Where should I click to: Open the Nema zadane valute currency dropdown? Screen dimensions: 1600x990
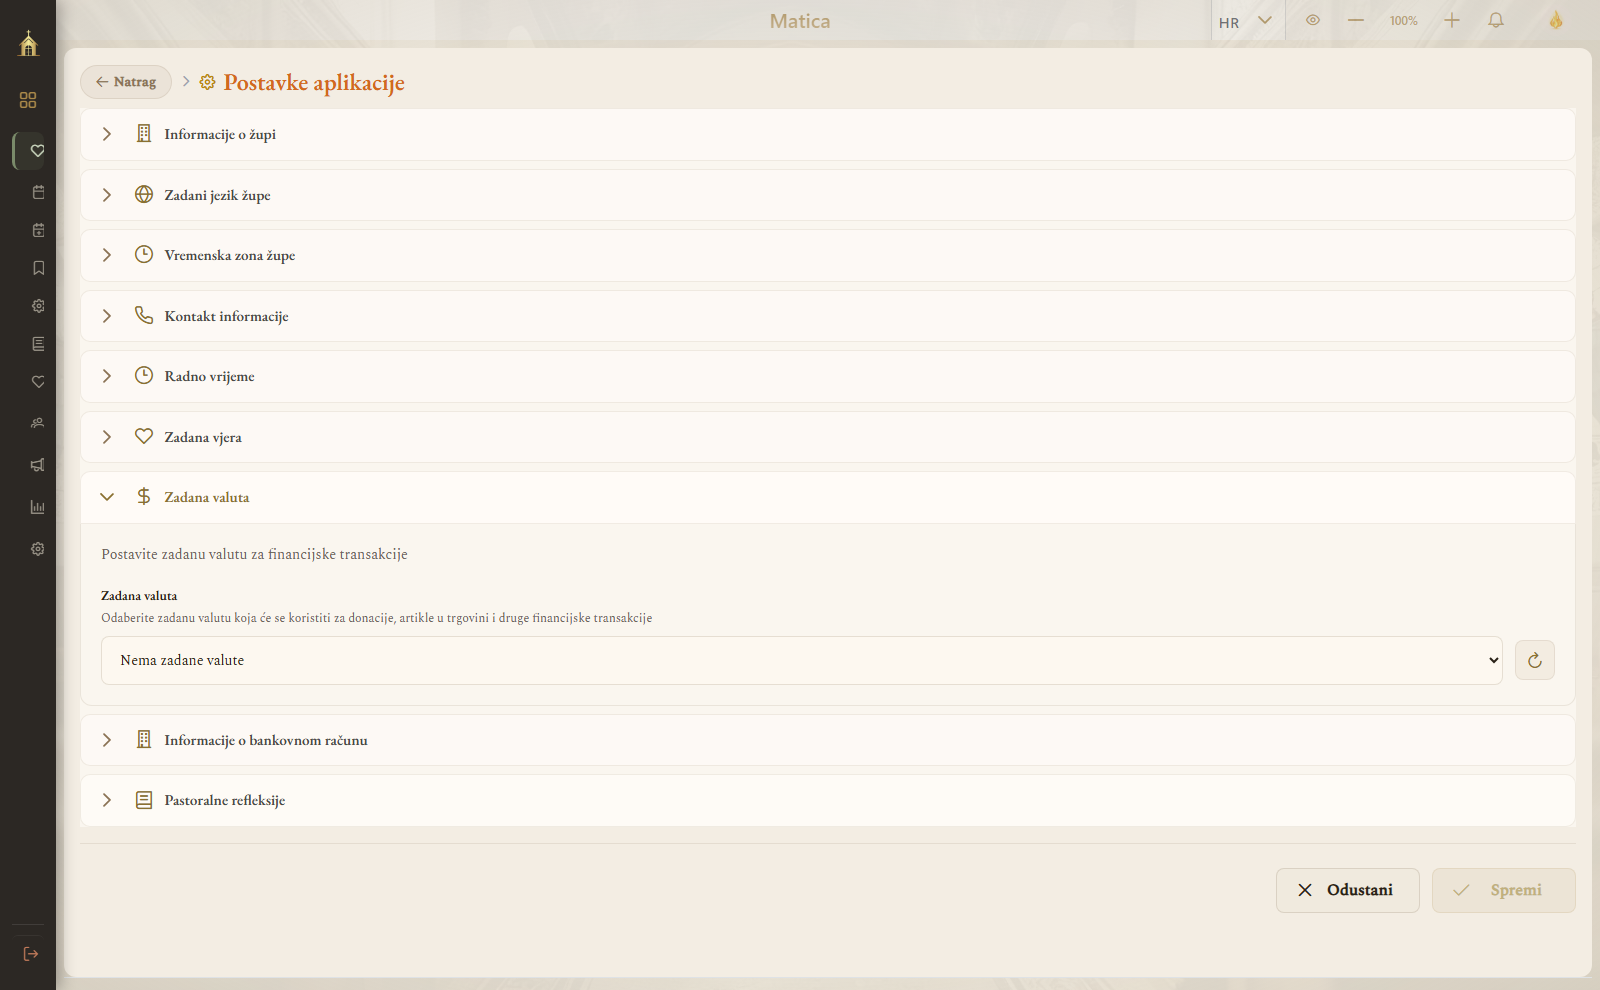[802, 660]
